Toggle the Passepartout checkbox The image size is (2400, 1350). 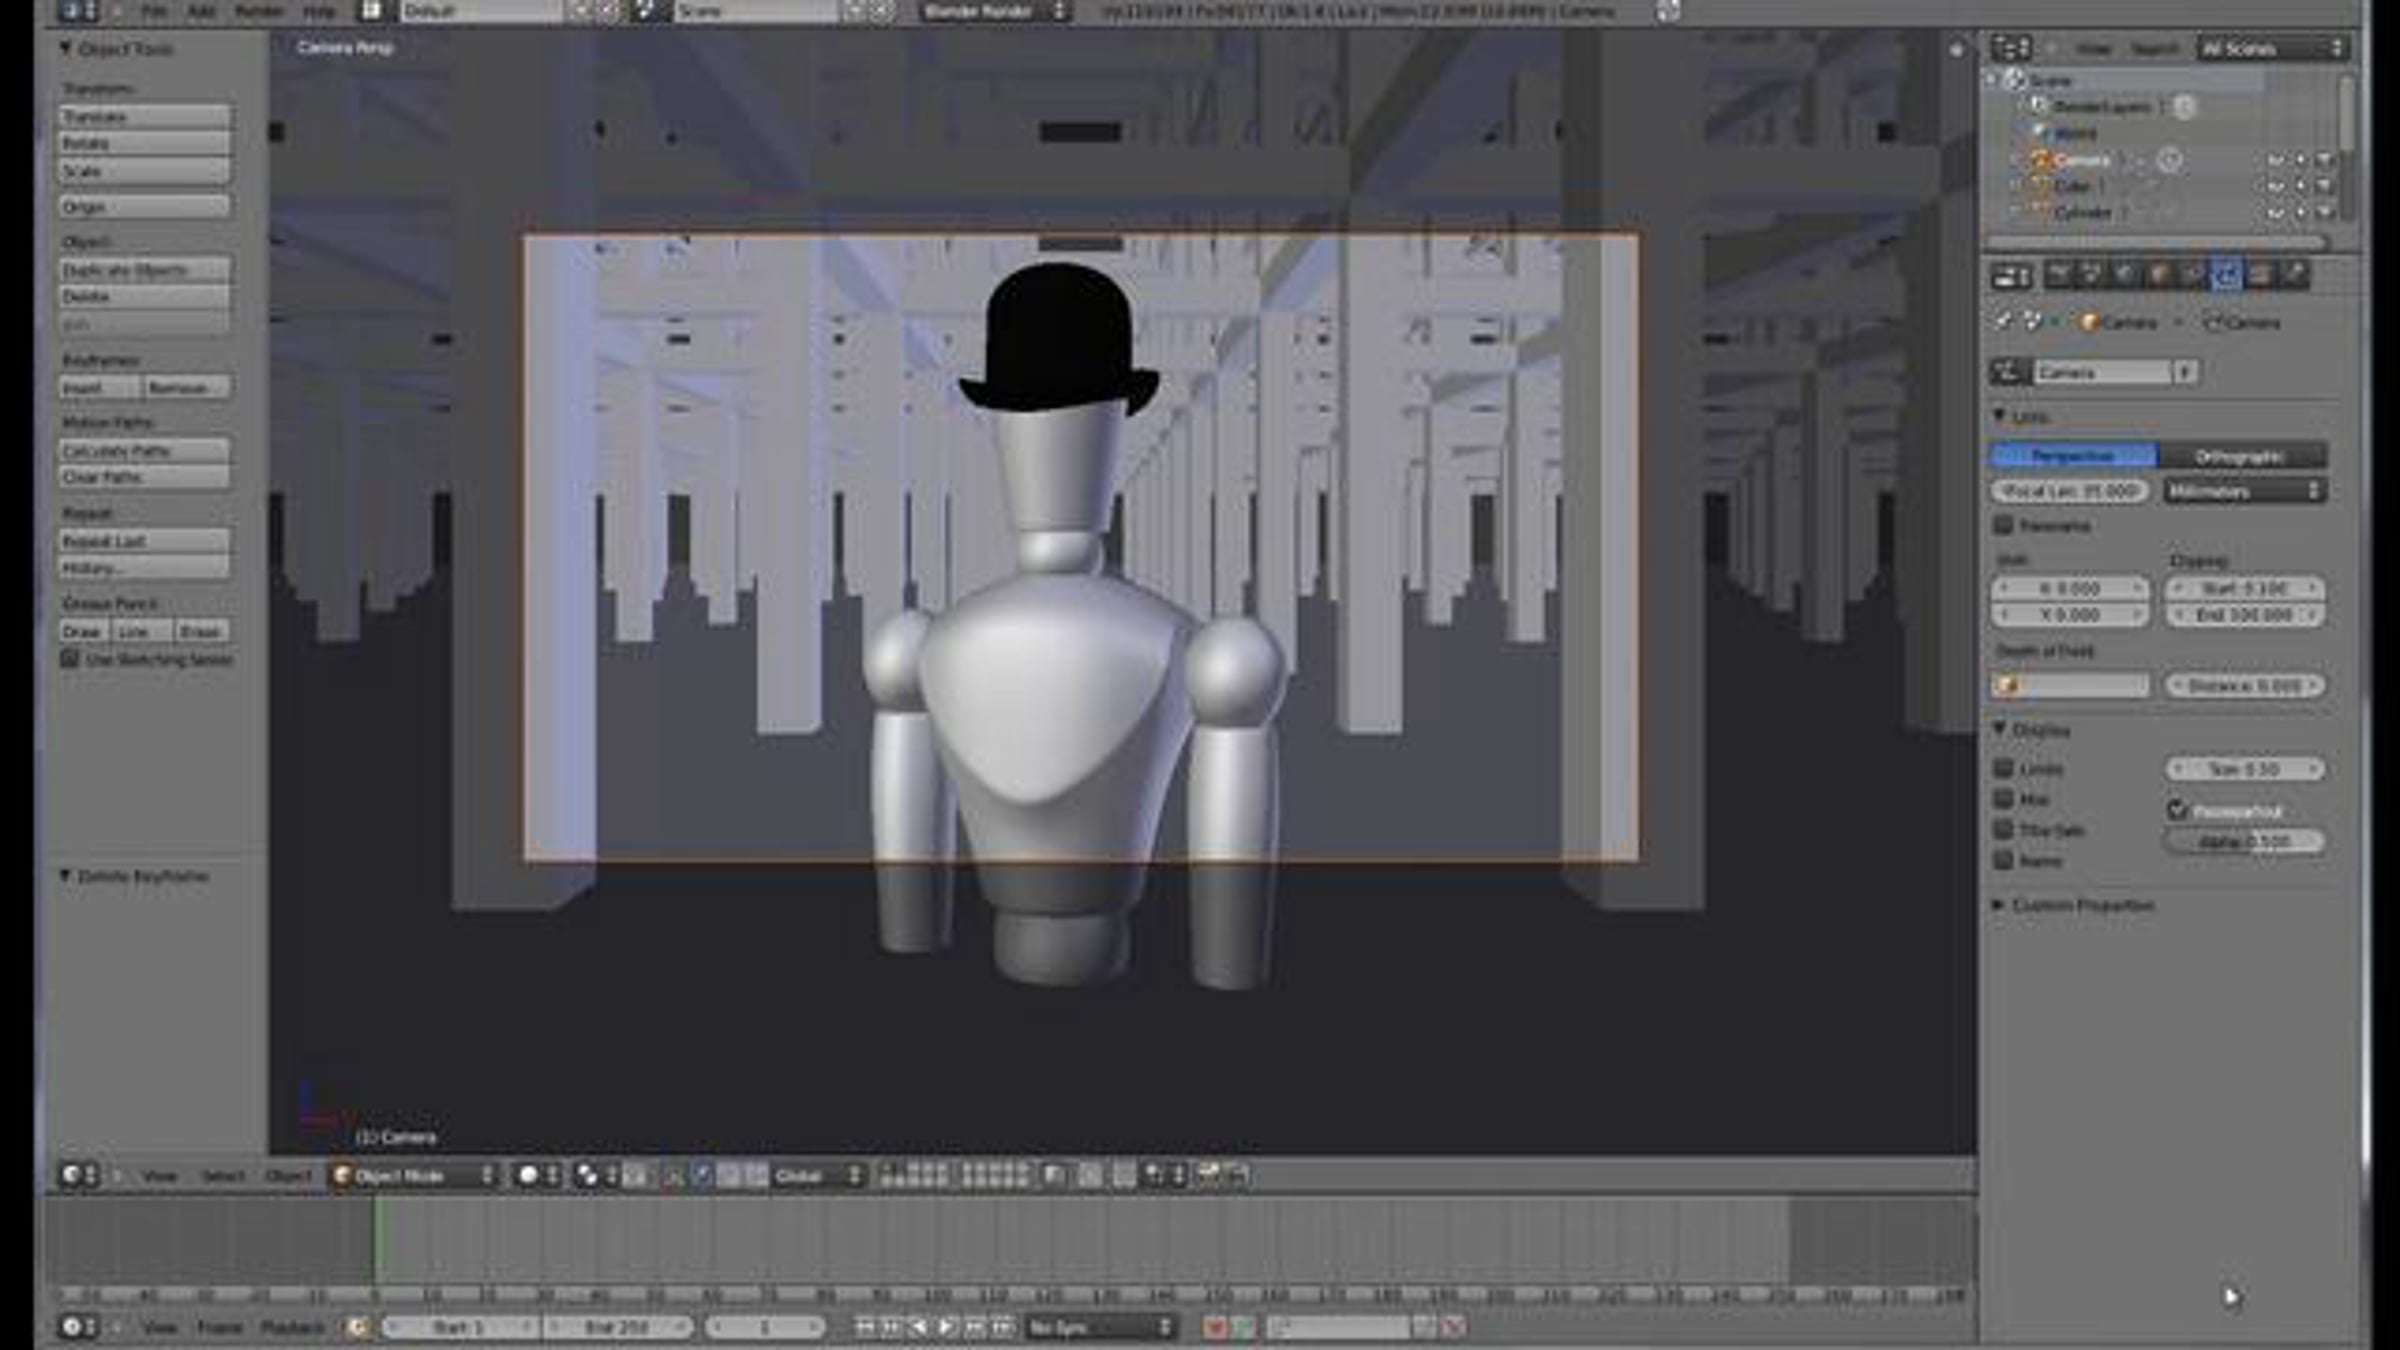point(2177,810)
